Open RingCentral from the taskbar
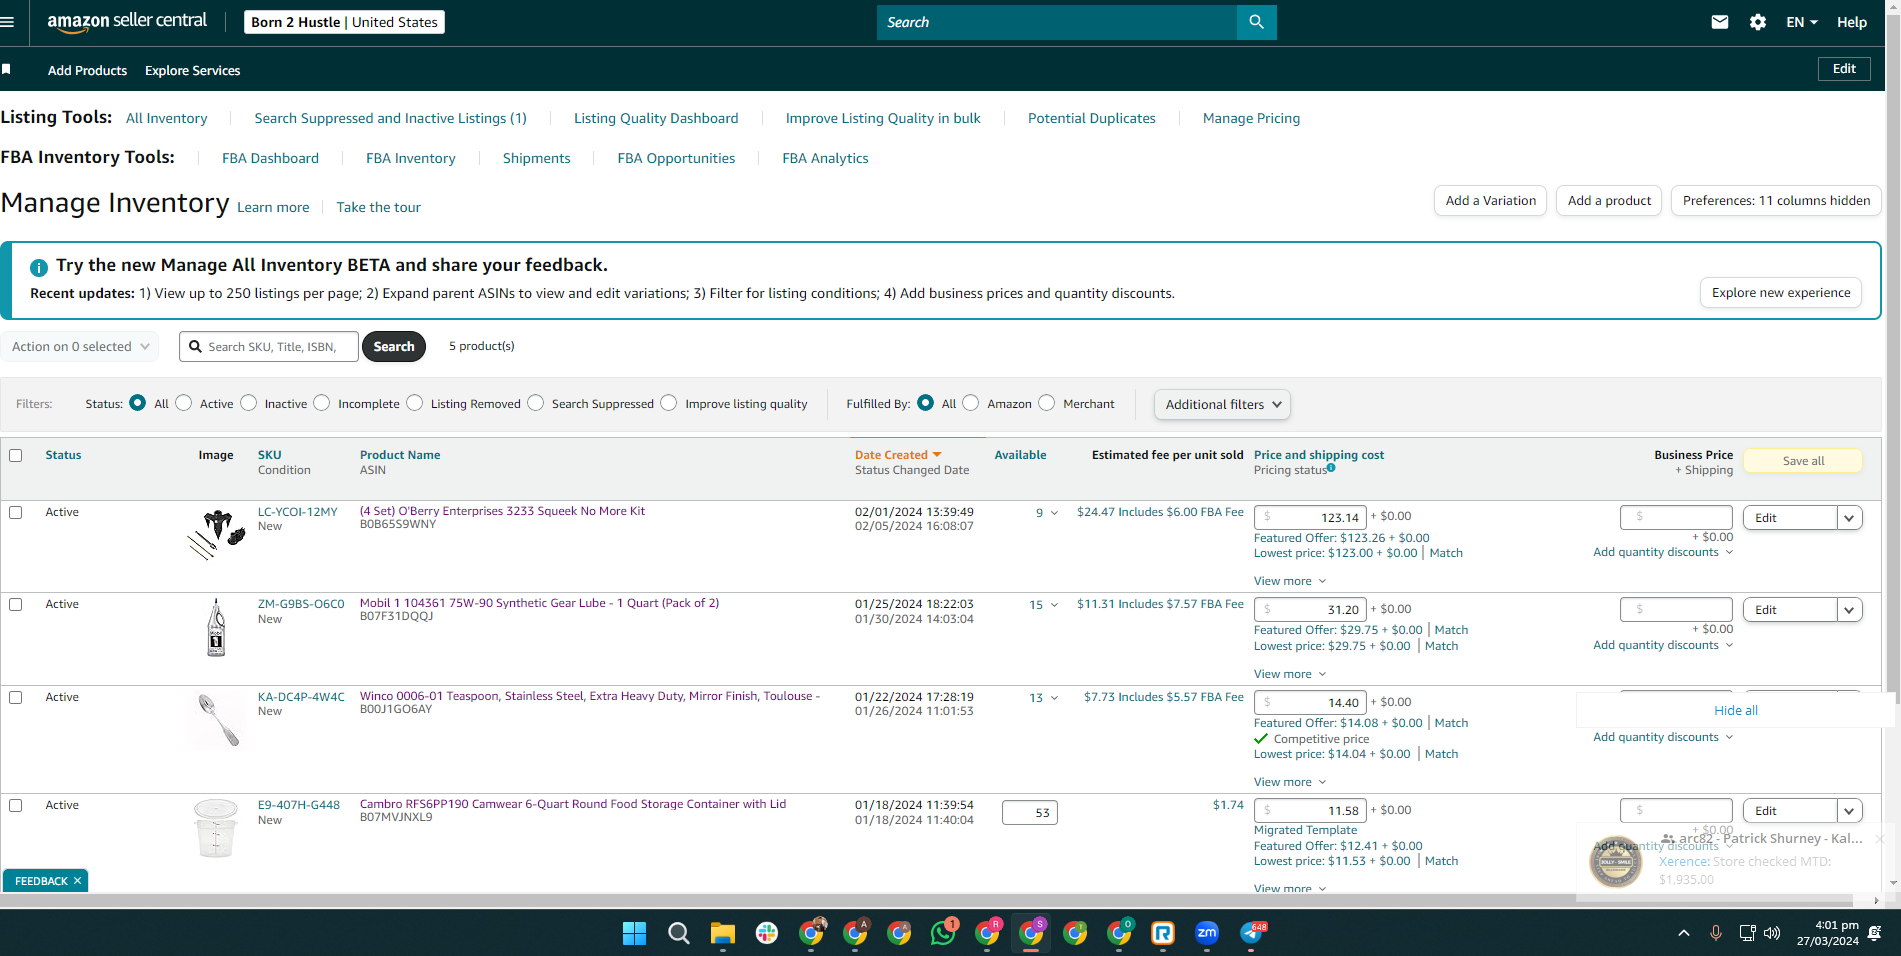Screen dimensions: 1901x956 (1163, 933)
